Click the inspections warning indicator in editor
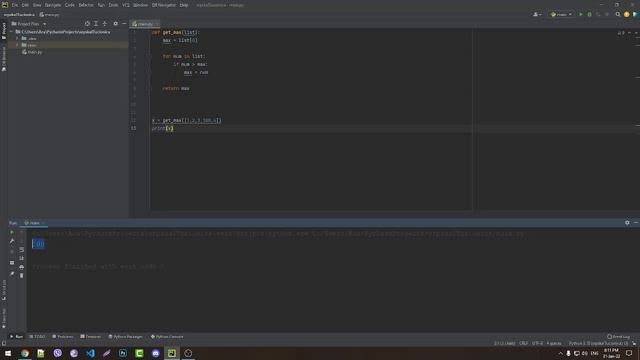This screenshot has width=640, height=360. 620,32
